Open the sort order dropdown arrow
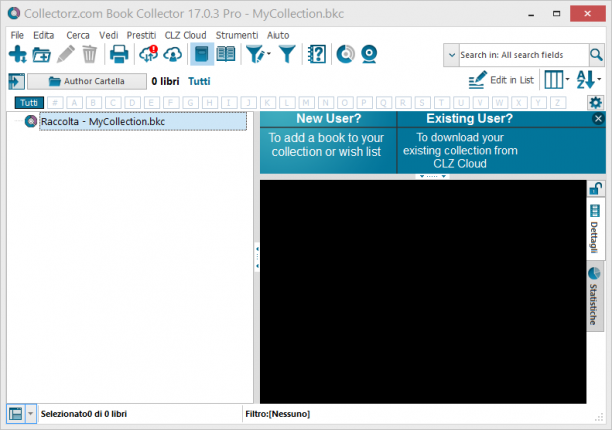 click(599, 80)
